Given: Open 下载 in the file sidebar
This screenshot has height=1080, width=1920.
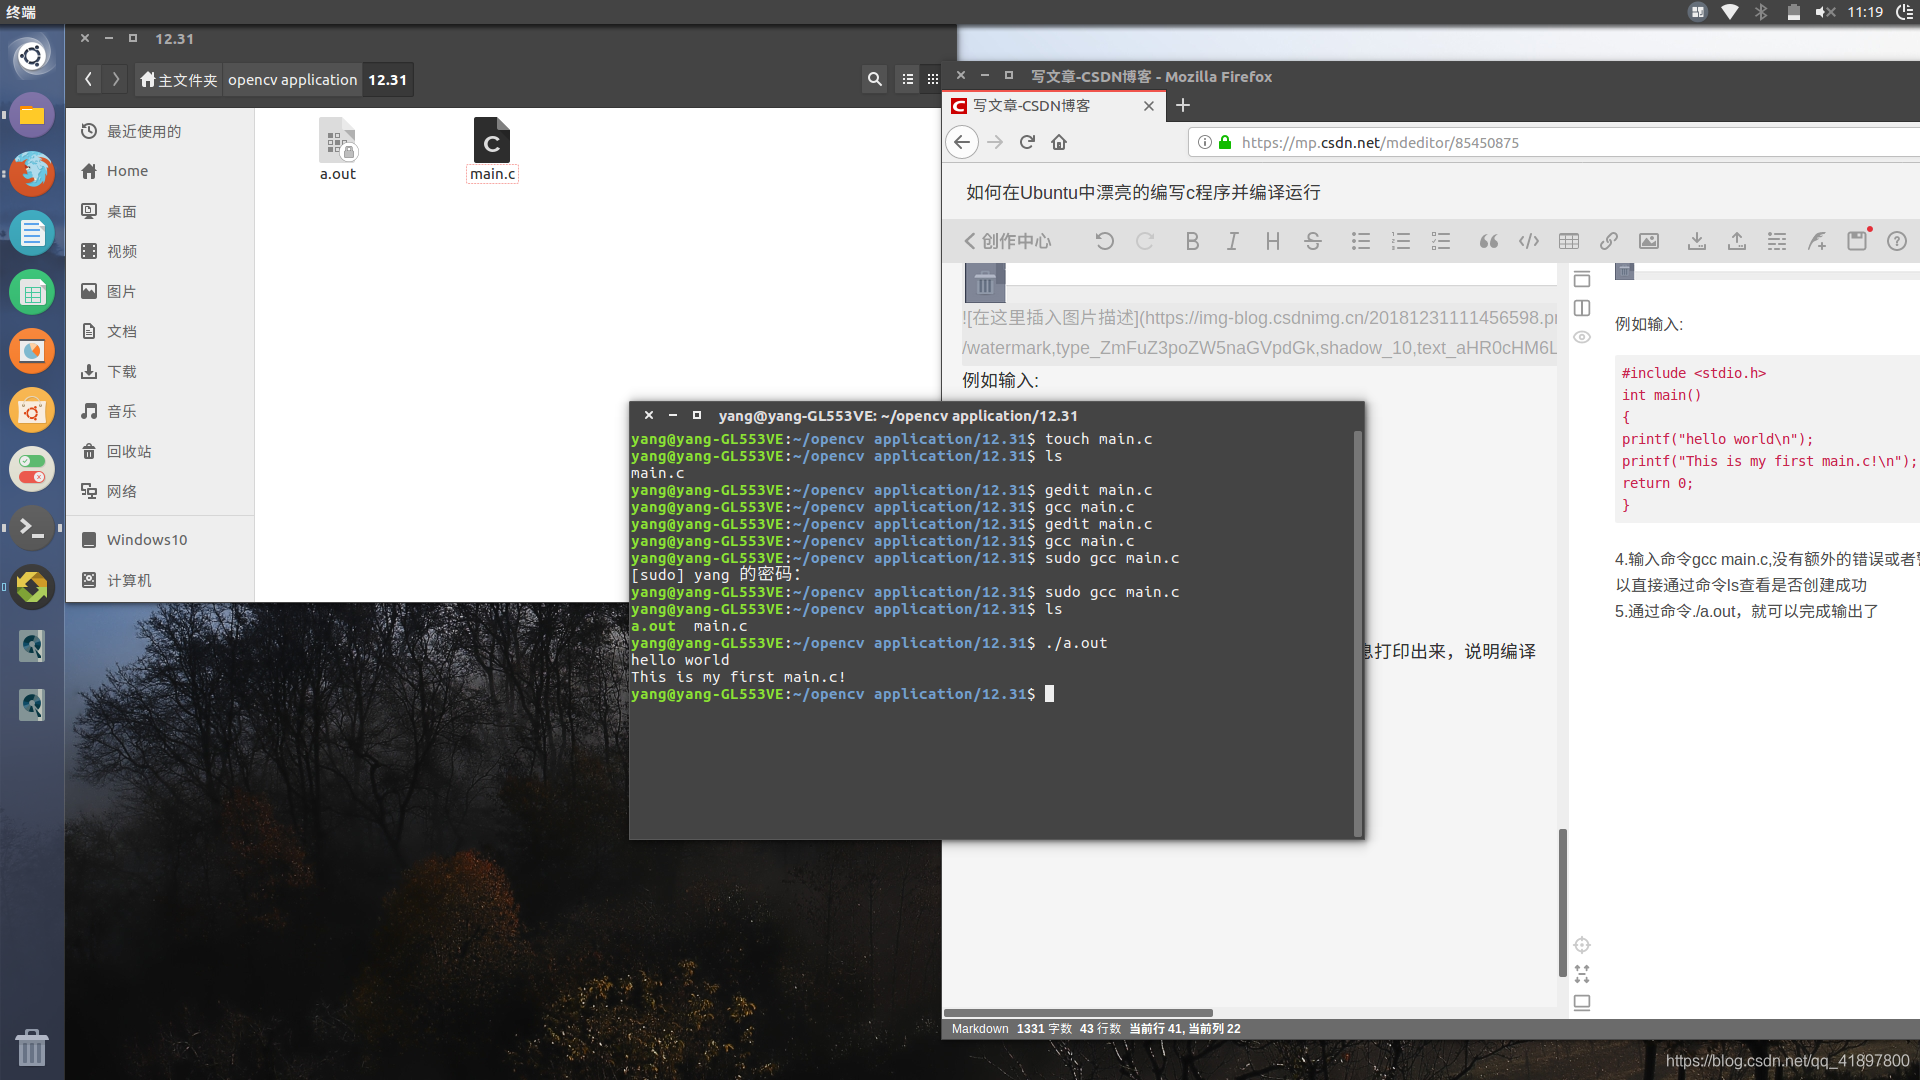Looking at the screenshot, I should (x=160, y=371).
